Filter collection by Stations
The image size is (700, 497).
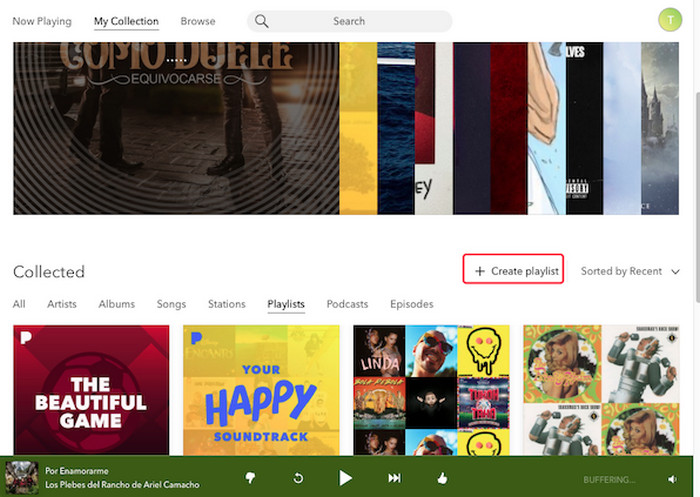pyautogui.click(x=226, y=304)
